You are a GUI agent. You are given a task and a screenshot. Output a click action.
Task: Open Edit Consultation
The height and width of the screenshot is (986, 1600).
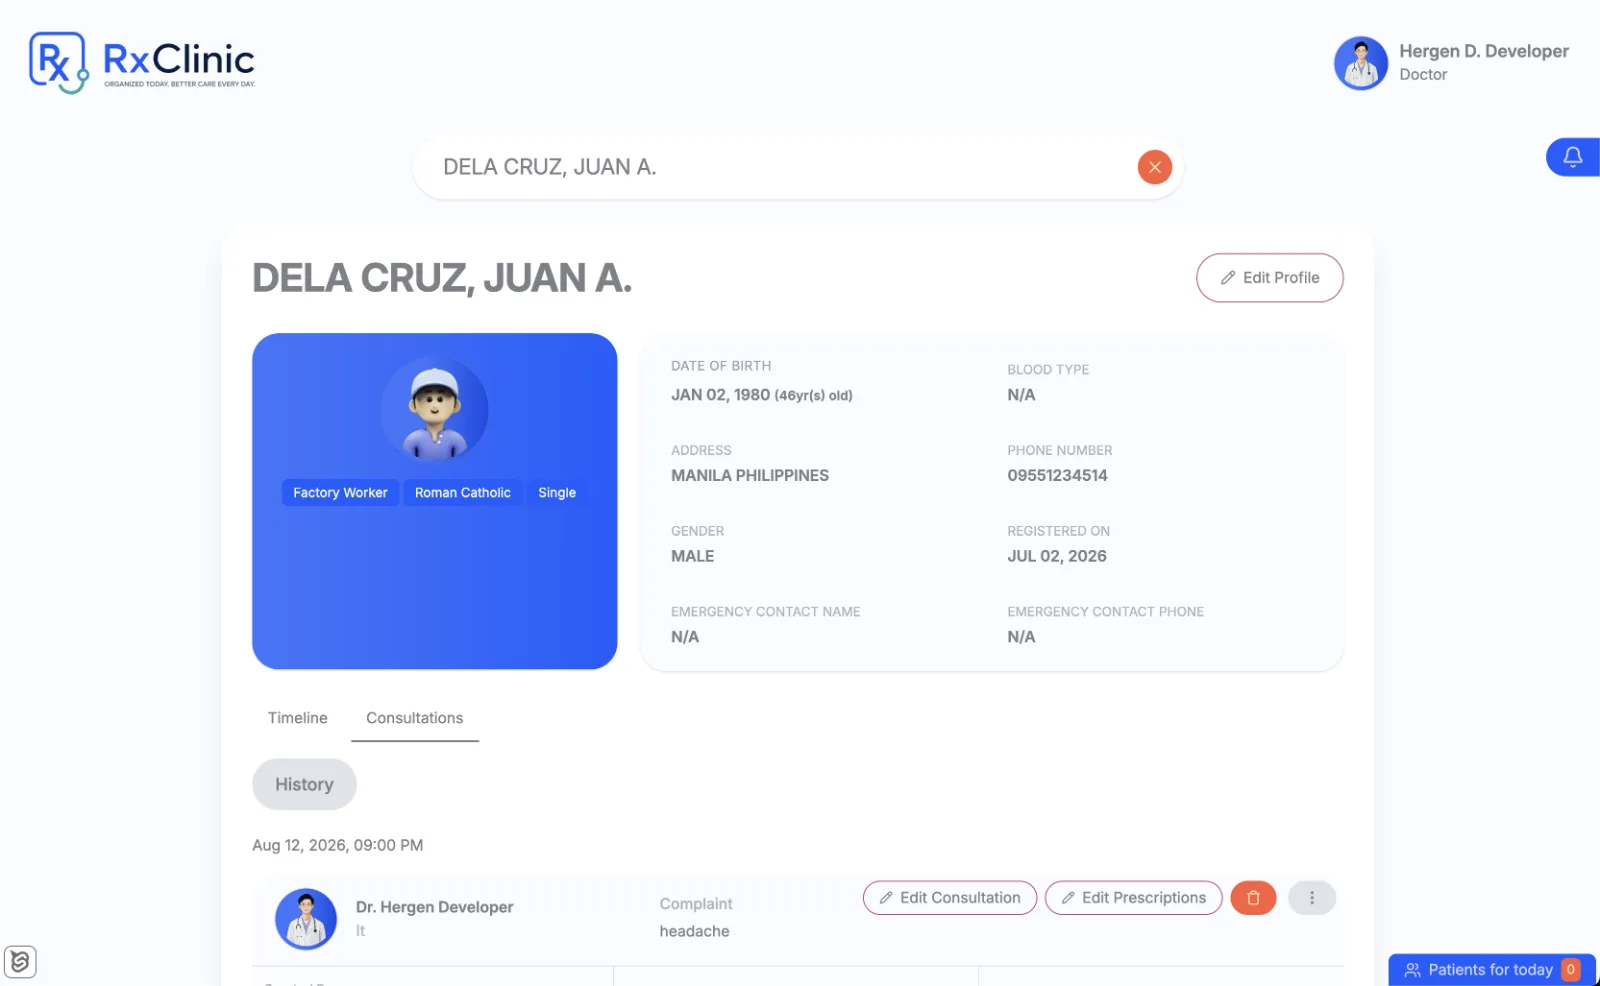[949, 898]
